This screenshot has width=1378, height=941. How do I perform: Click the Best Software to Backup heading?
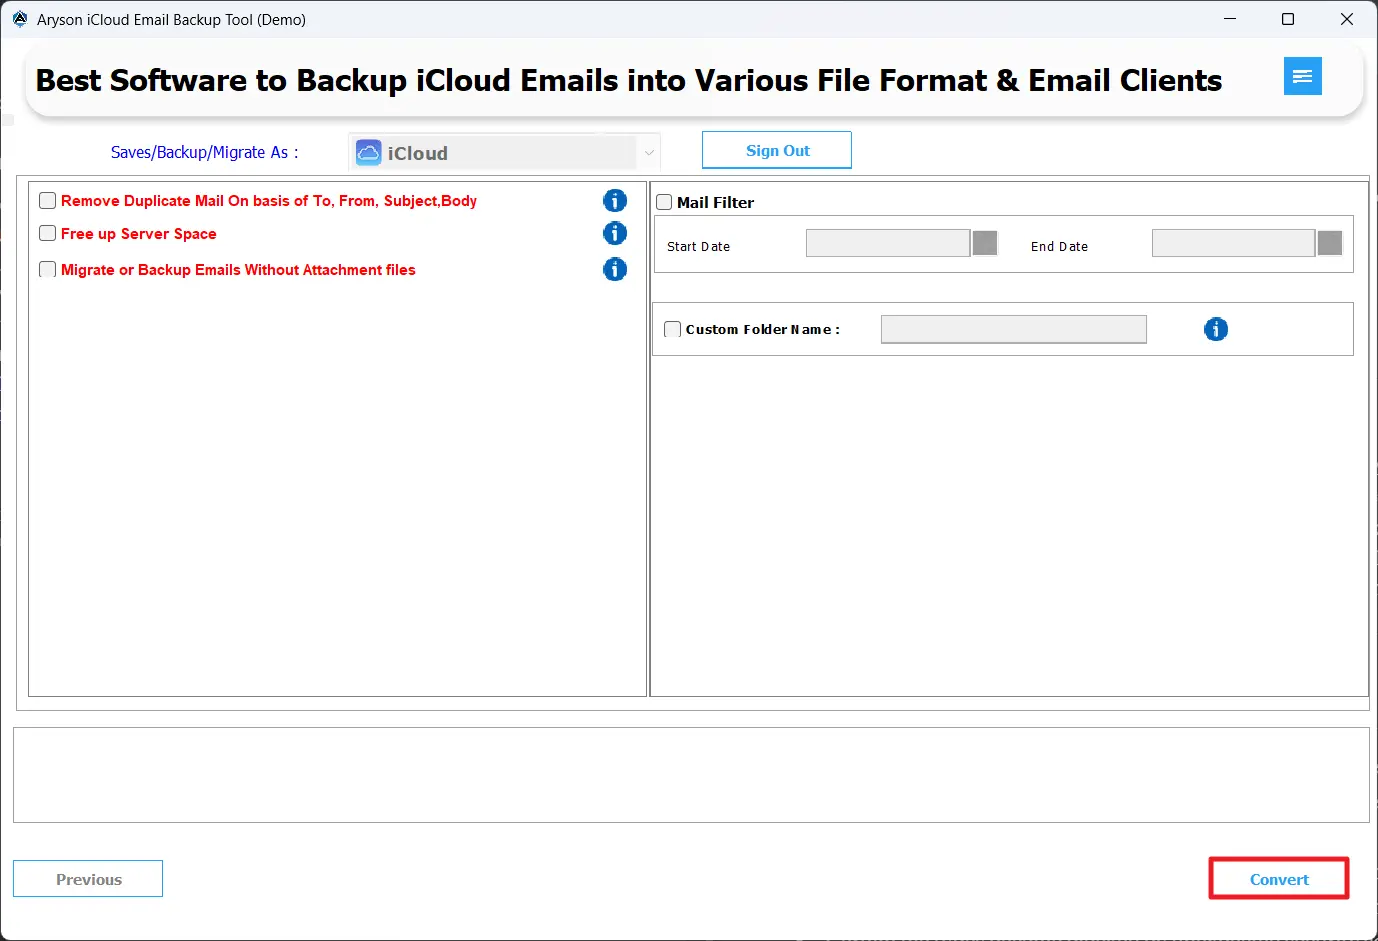629,80
